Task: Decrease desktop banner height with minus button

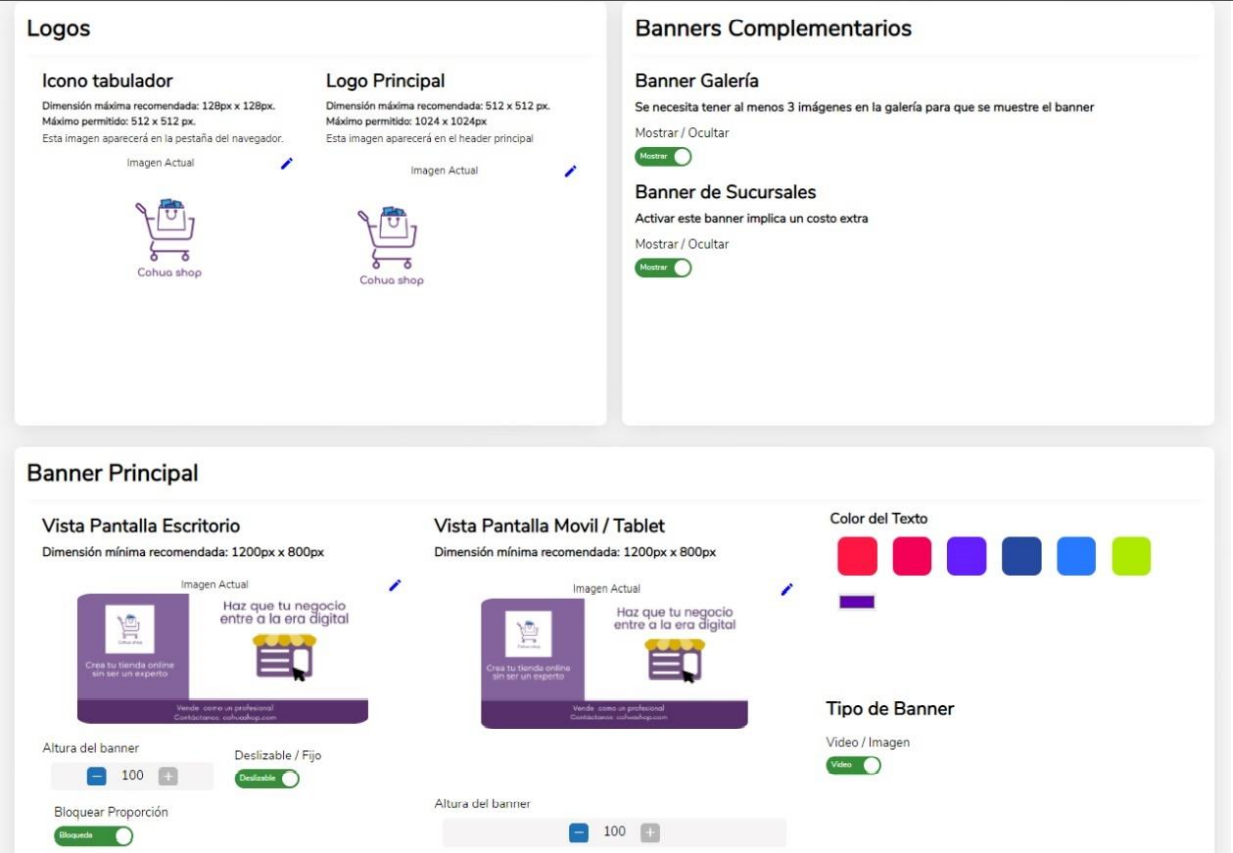Action: click(97, 775)
